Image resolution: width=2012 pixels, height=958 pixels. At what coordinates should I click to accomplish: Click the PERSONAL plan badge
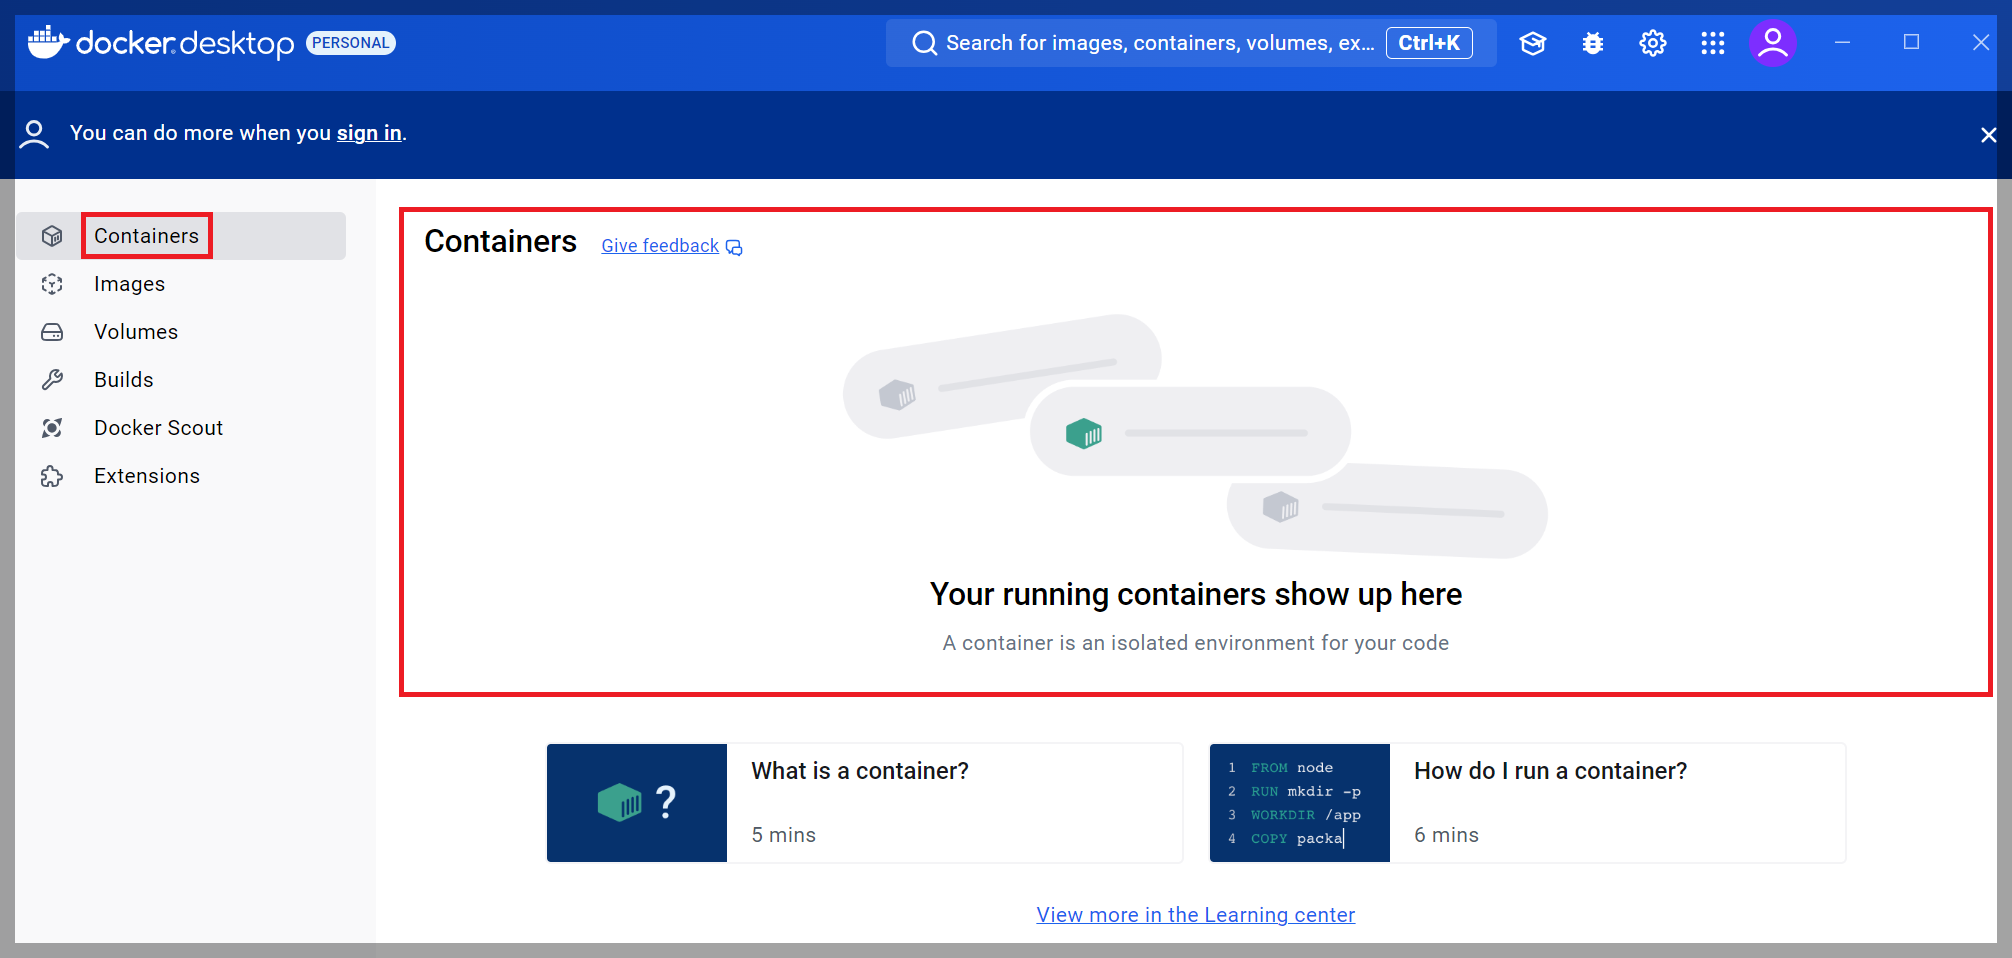pyautogui.click(x=351, y=43)
